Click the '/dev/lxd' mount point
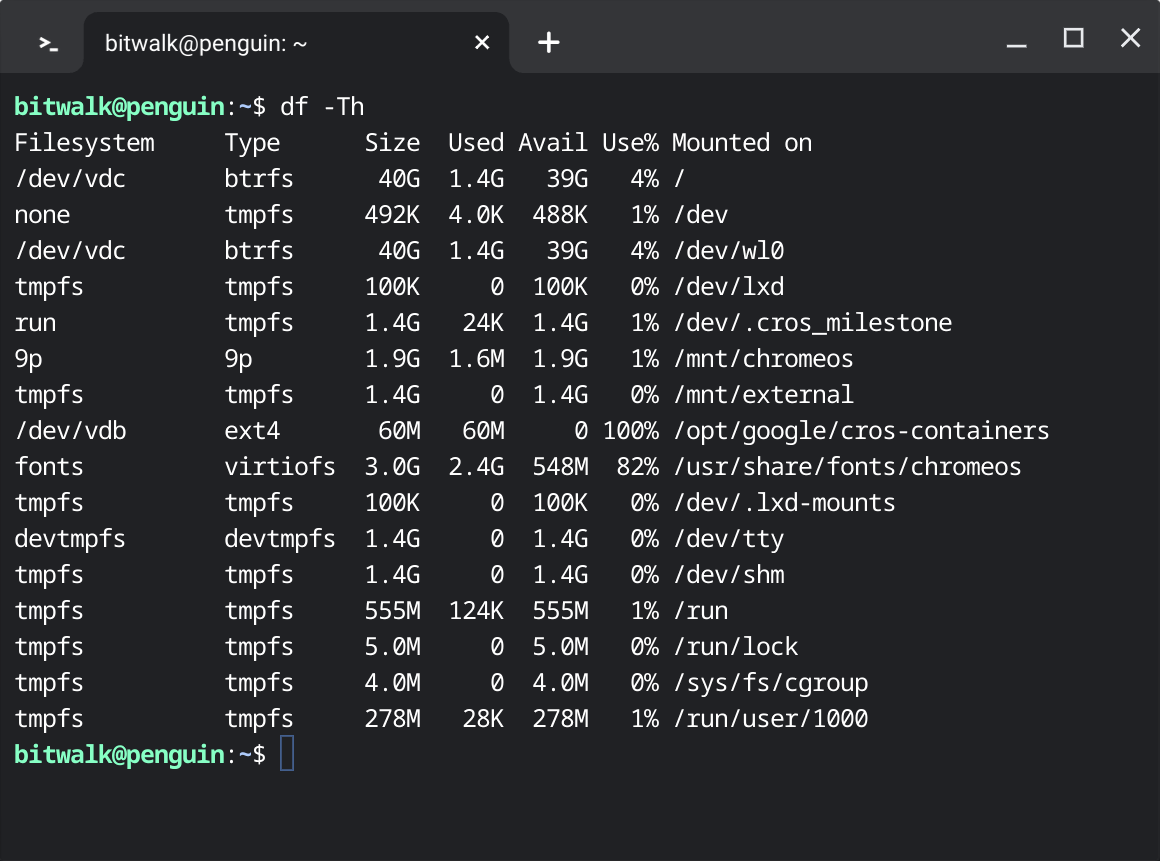 coord(728,287)
